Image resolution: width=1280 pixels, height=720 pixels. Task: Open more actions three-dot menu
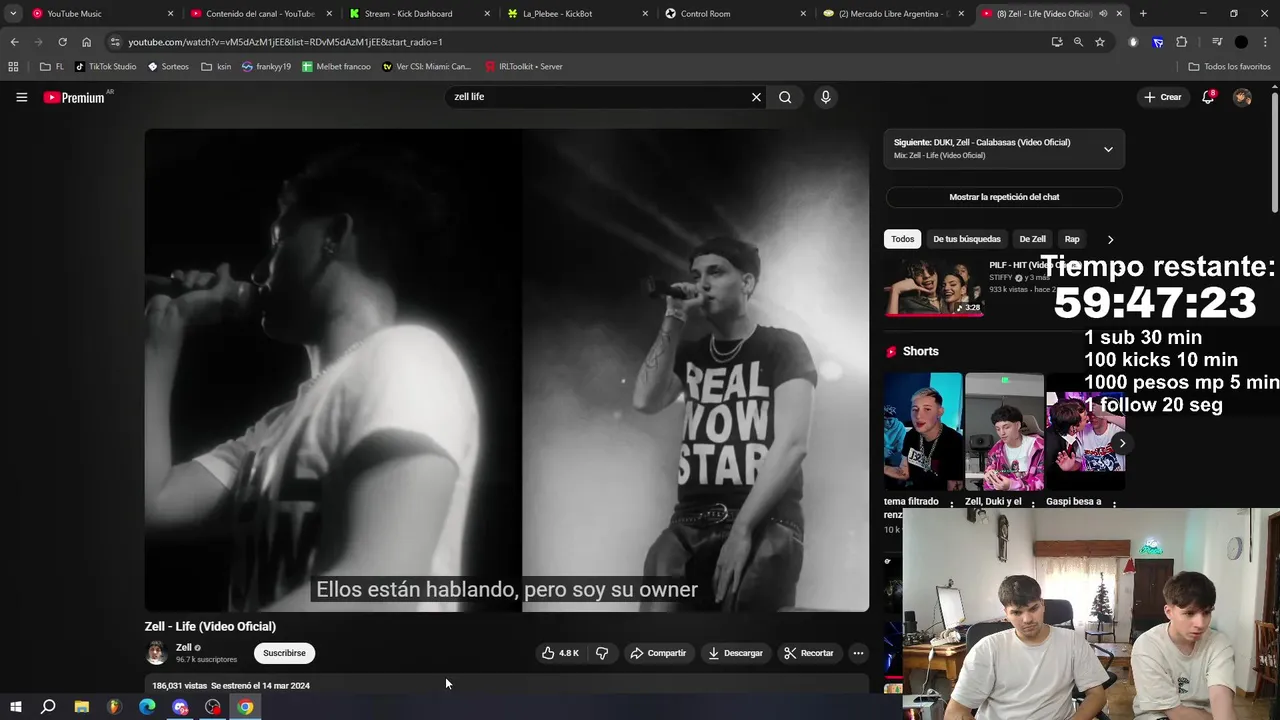click(x=857, y=653)
